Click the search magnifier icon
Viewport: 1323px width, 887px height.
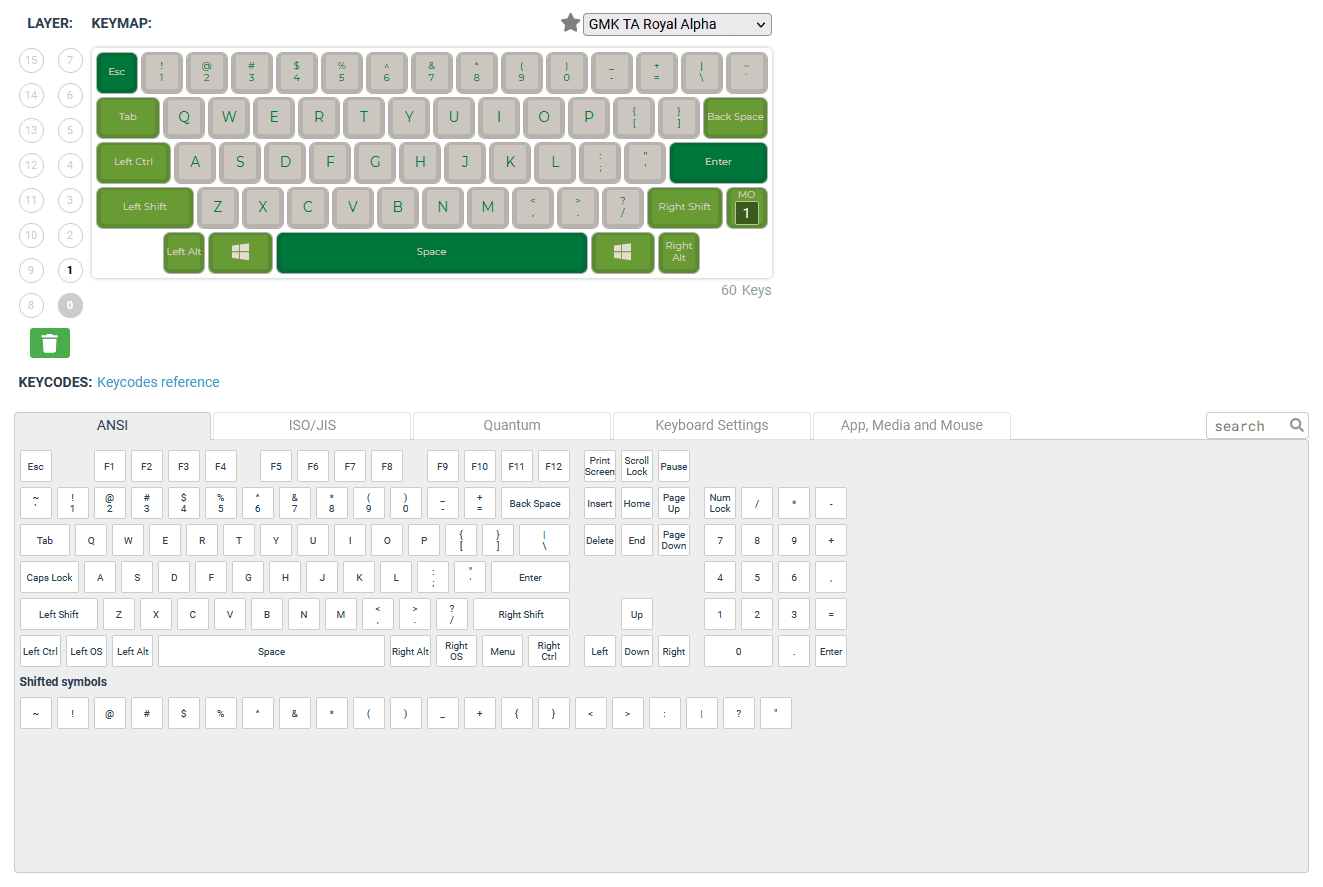tap(1296, 425)
